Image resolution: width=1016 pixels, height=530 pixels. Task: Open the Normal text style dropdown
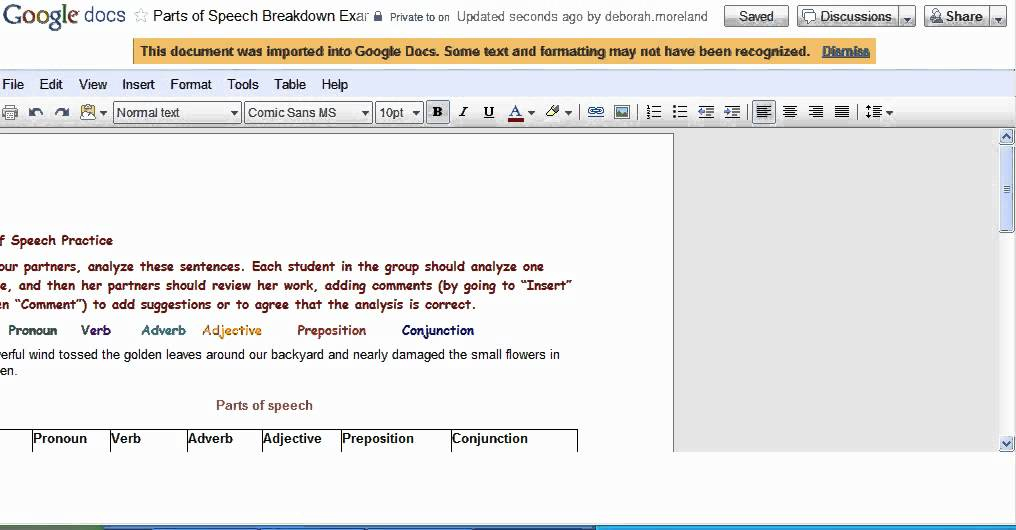(177, 113)
